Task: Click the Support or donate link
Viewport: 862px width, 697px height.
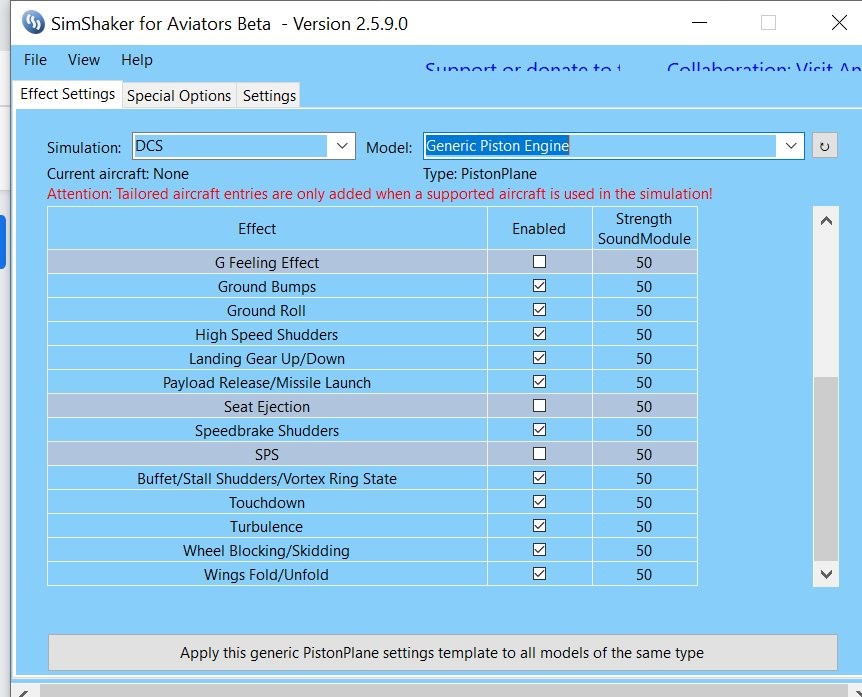Action: pyautogui.click(x=523, y=68)
